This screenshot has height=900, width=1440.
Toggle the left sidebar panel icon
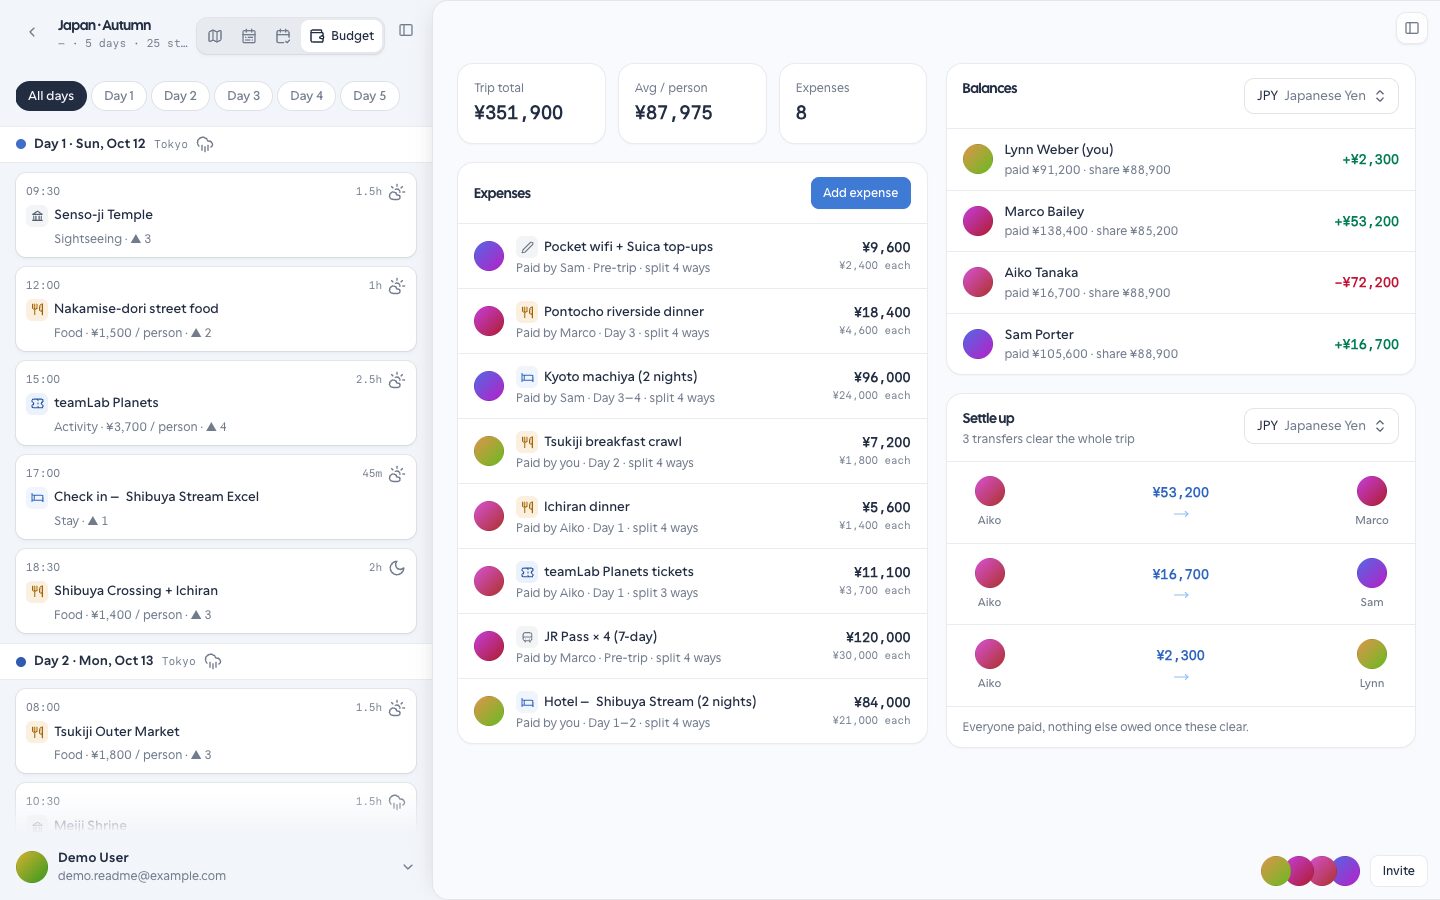click(406, 30)
